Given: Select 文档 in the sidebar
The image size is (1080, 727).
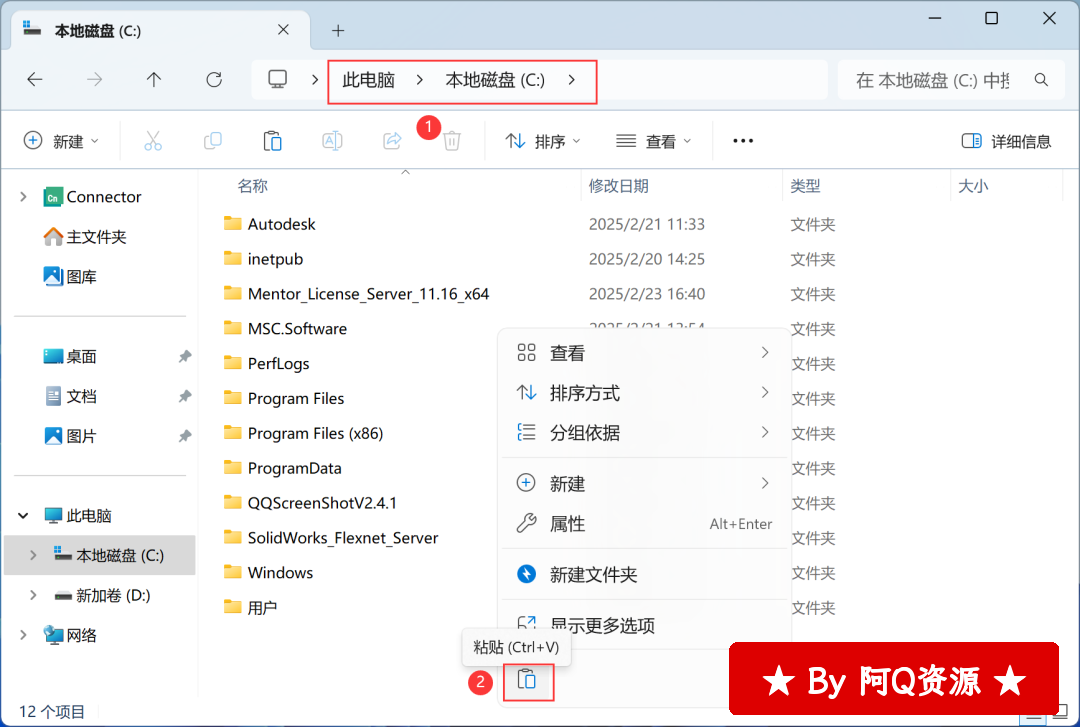Looking at the screenshot, I should tap(70, 396).
